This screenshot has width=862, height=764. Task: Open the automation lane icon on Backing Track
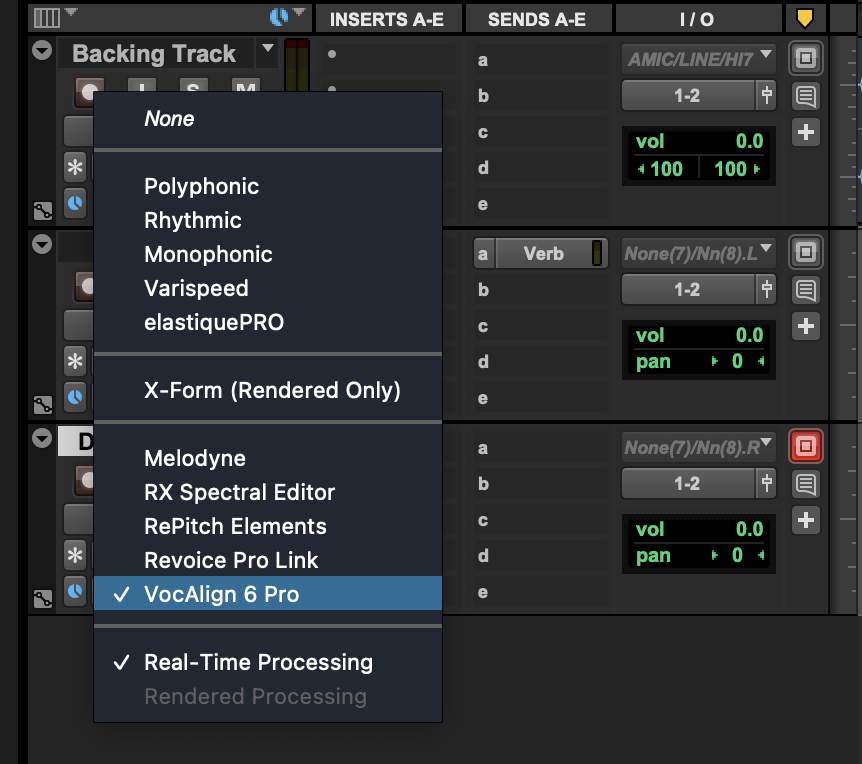point(42,211)
